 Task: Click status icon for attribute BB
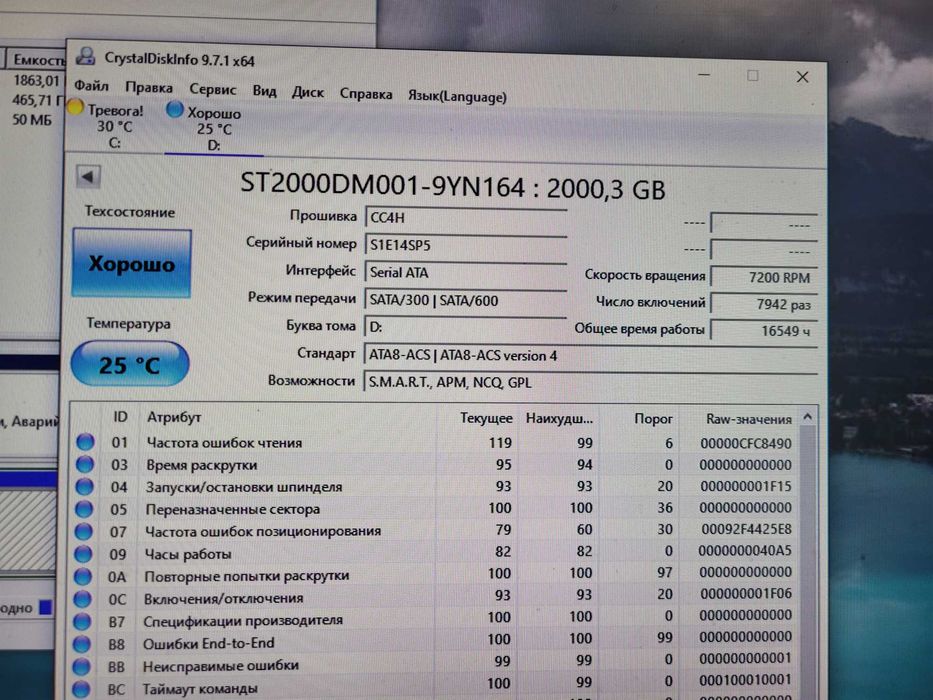point(81,667)
